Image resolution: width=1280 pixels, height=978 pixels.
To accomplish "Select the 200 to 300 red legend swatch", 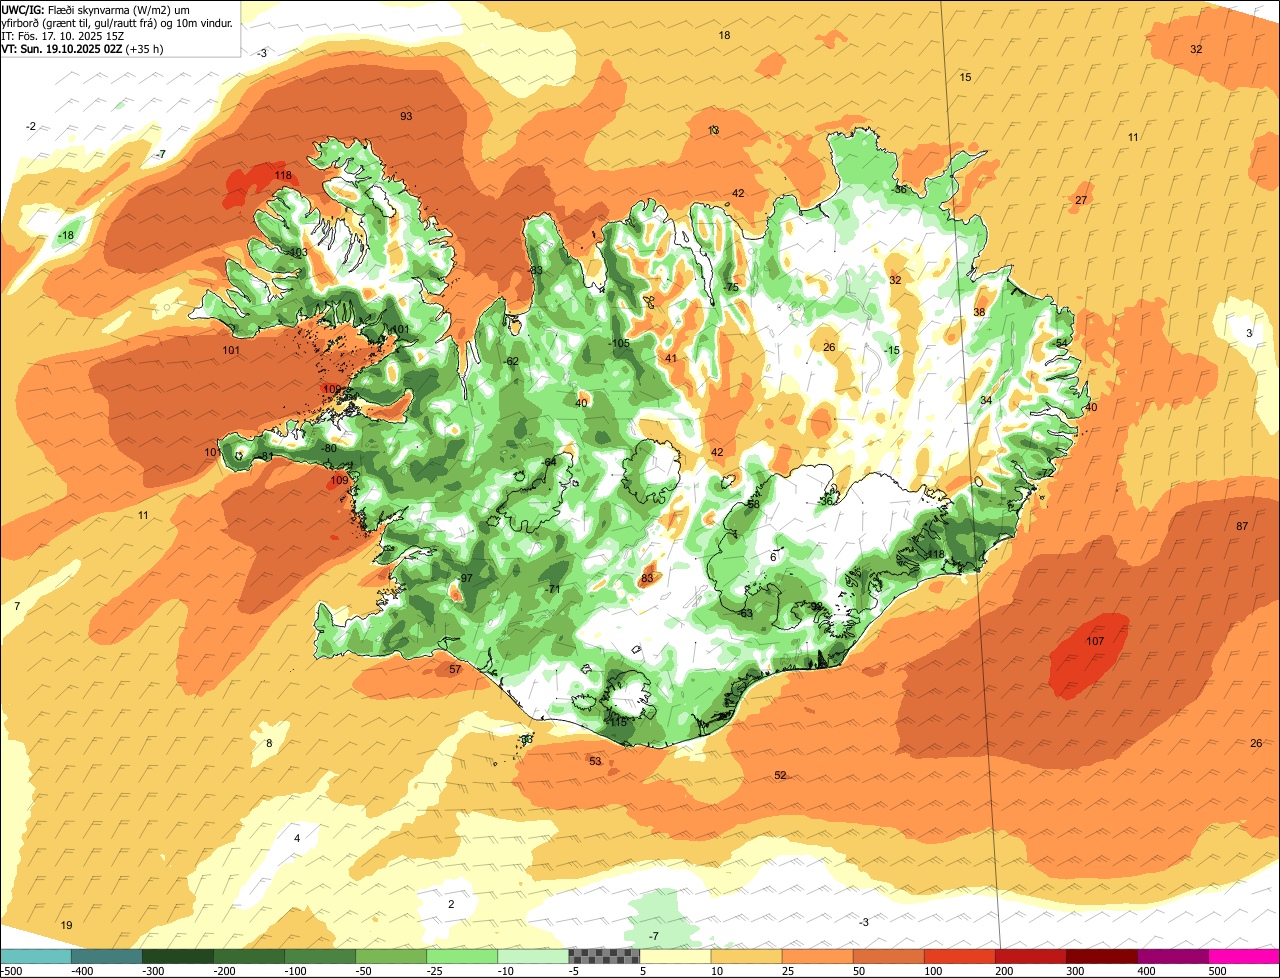I will (1030, 956).
